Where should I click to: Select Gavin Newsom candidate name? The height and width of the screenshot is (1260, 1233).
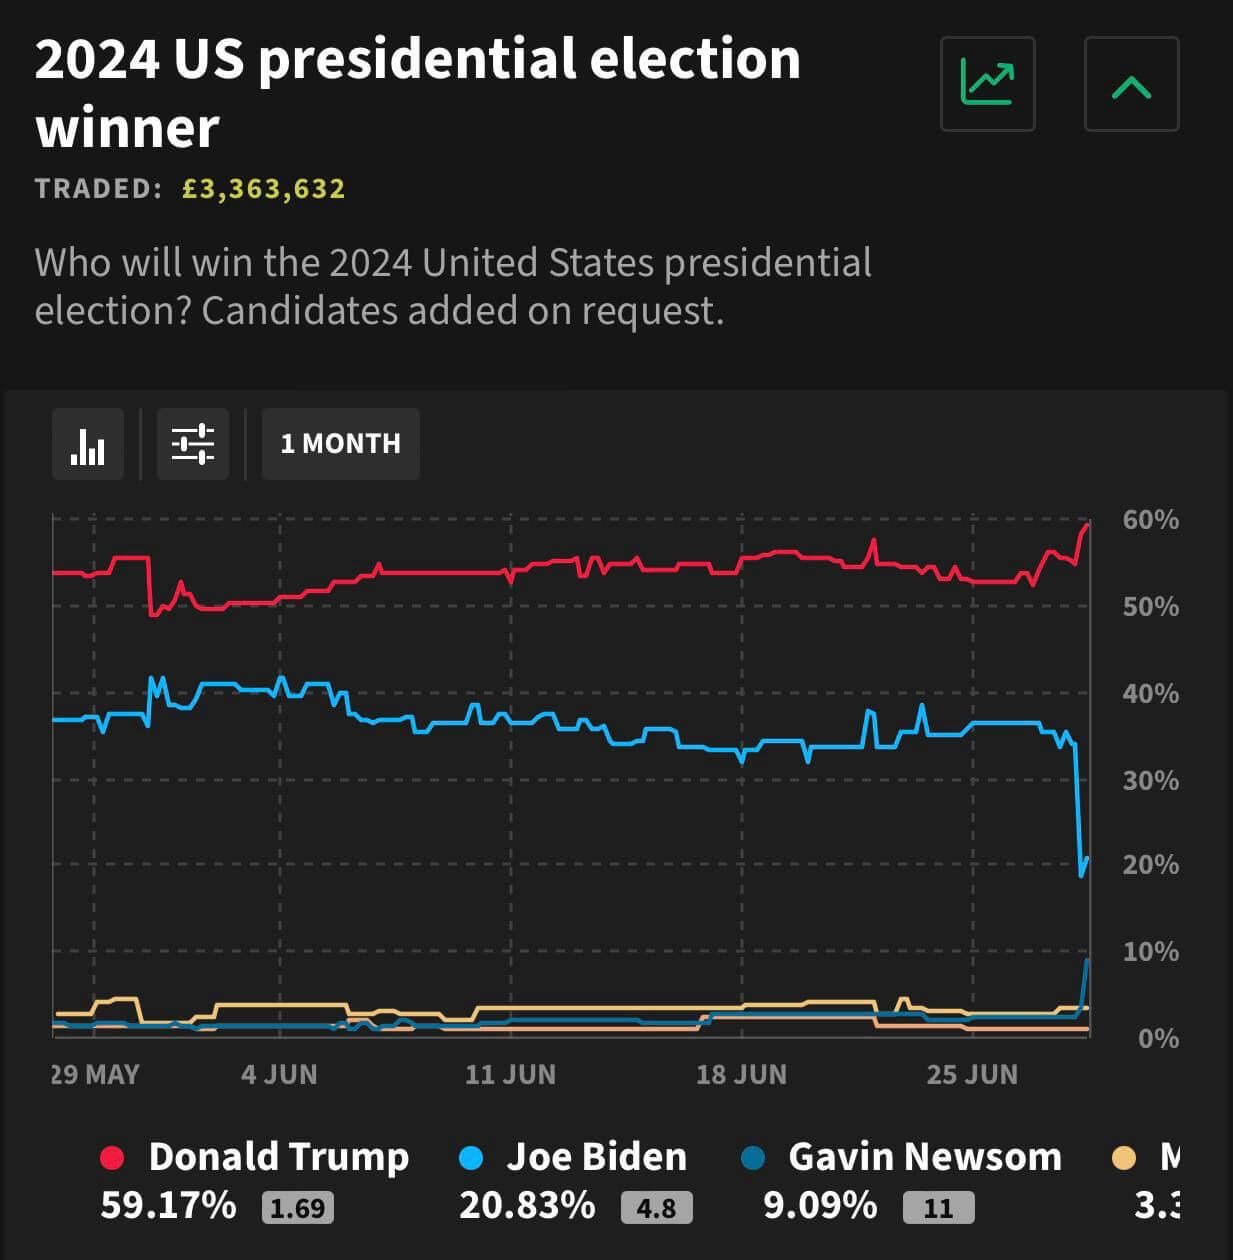(925, 1157)
